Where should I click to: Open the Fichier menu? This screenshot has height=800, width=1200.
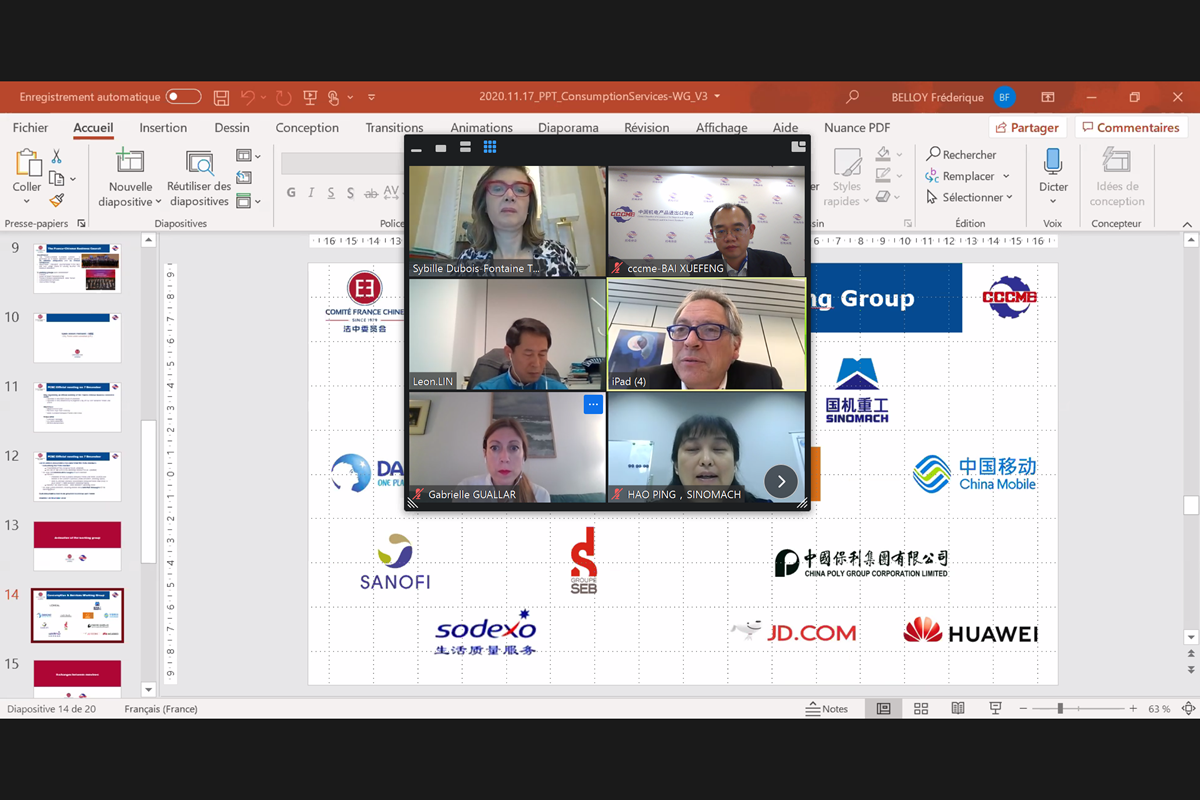click(x=30, y=128)
